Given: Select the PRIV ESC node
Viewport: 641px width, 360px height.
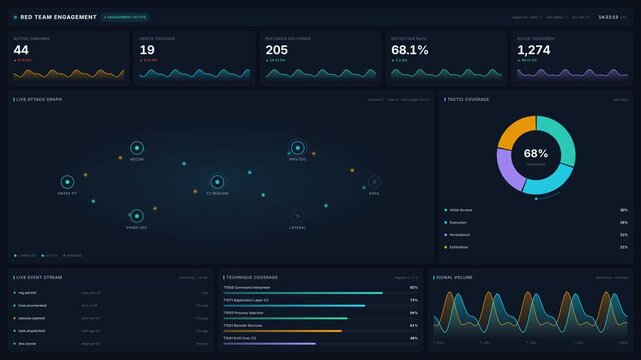Looking at the screenshot, I should coord(298,148).
